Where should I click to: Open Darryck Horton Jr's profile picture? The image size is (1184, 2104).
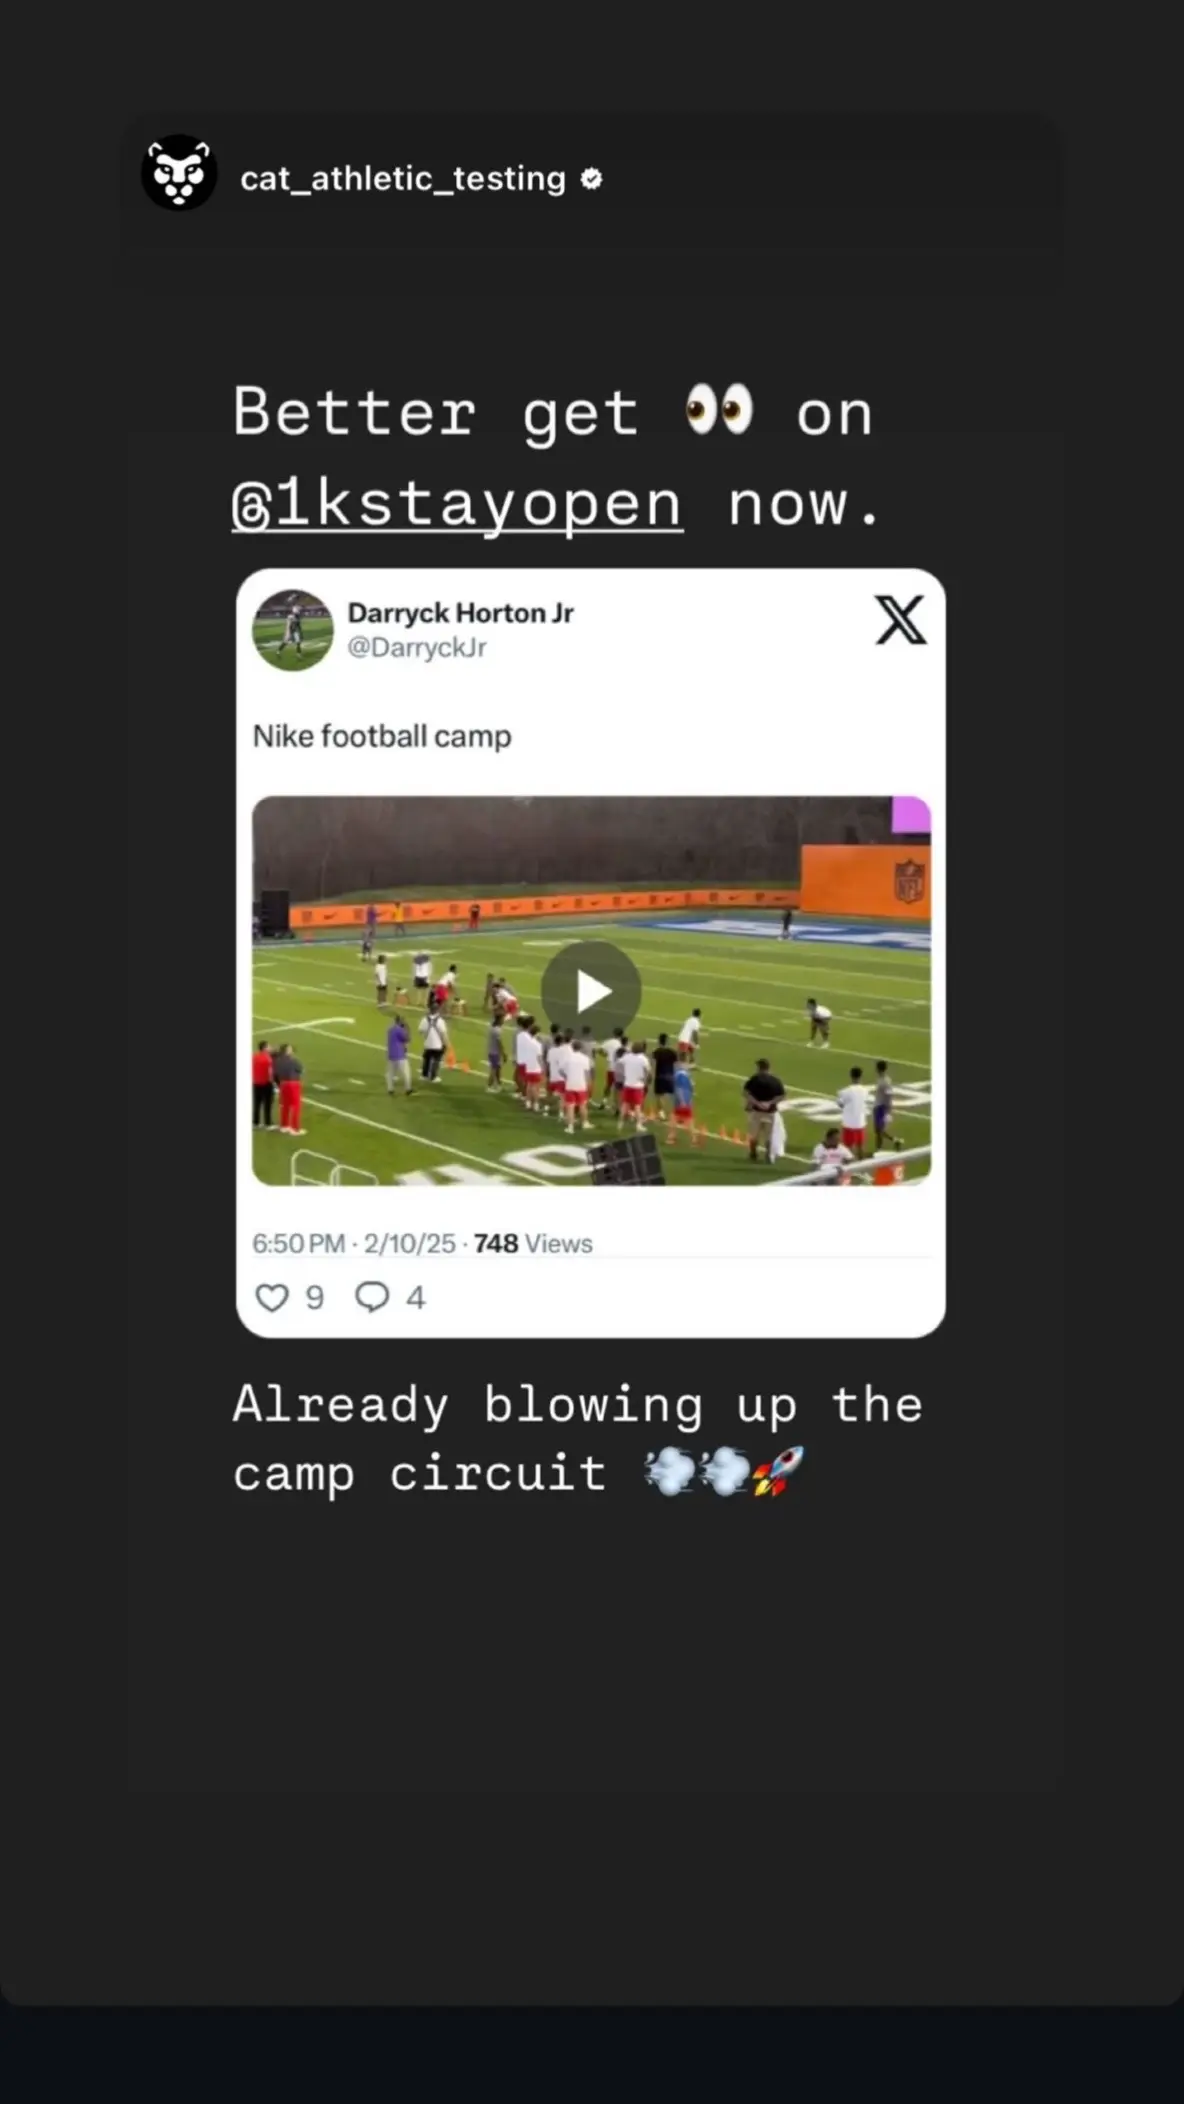coord(292,630)
